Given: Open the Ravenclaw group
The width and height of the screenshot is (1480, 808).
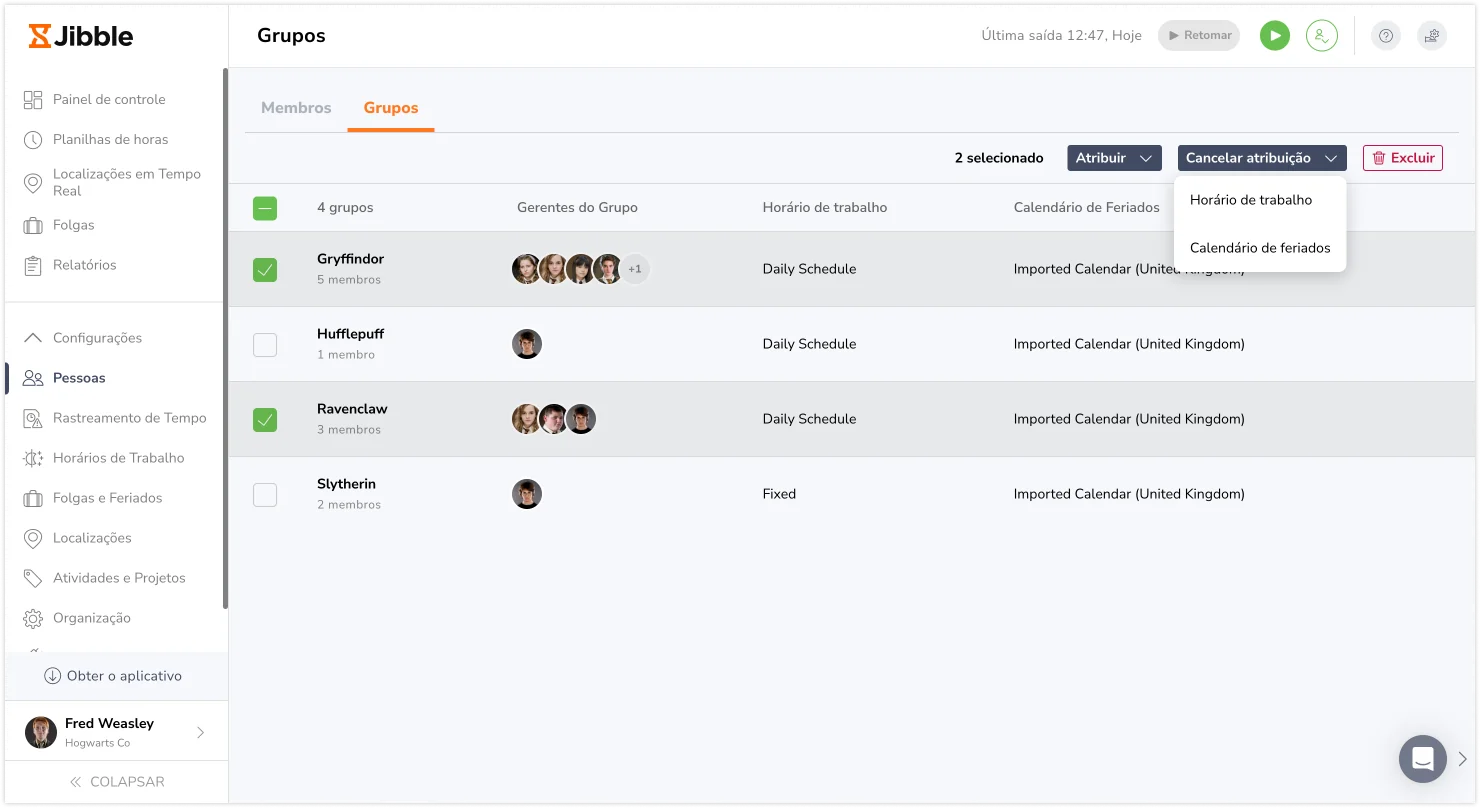Looking at the screenshot, I should pos(352,409).
